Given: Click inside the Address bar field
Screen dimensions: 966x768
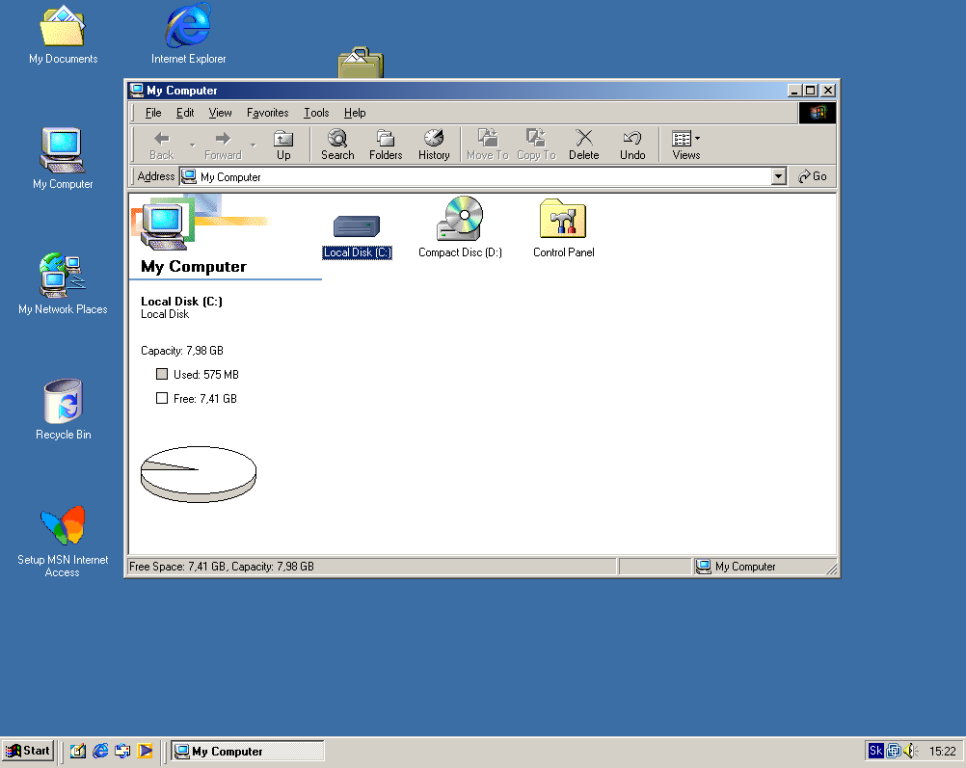Looking at the screenshot, I should 480,177.
